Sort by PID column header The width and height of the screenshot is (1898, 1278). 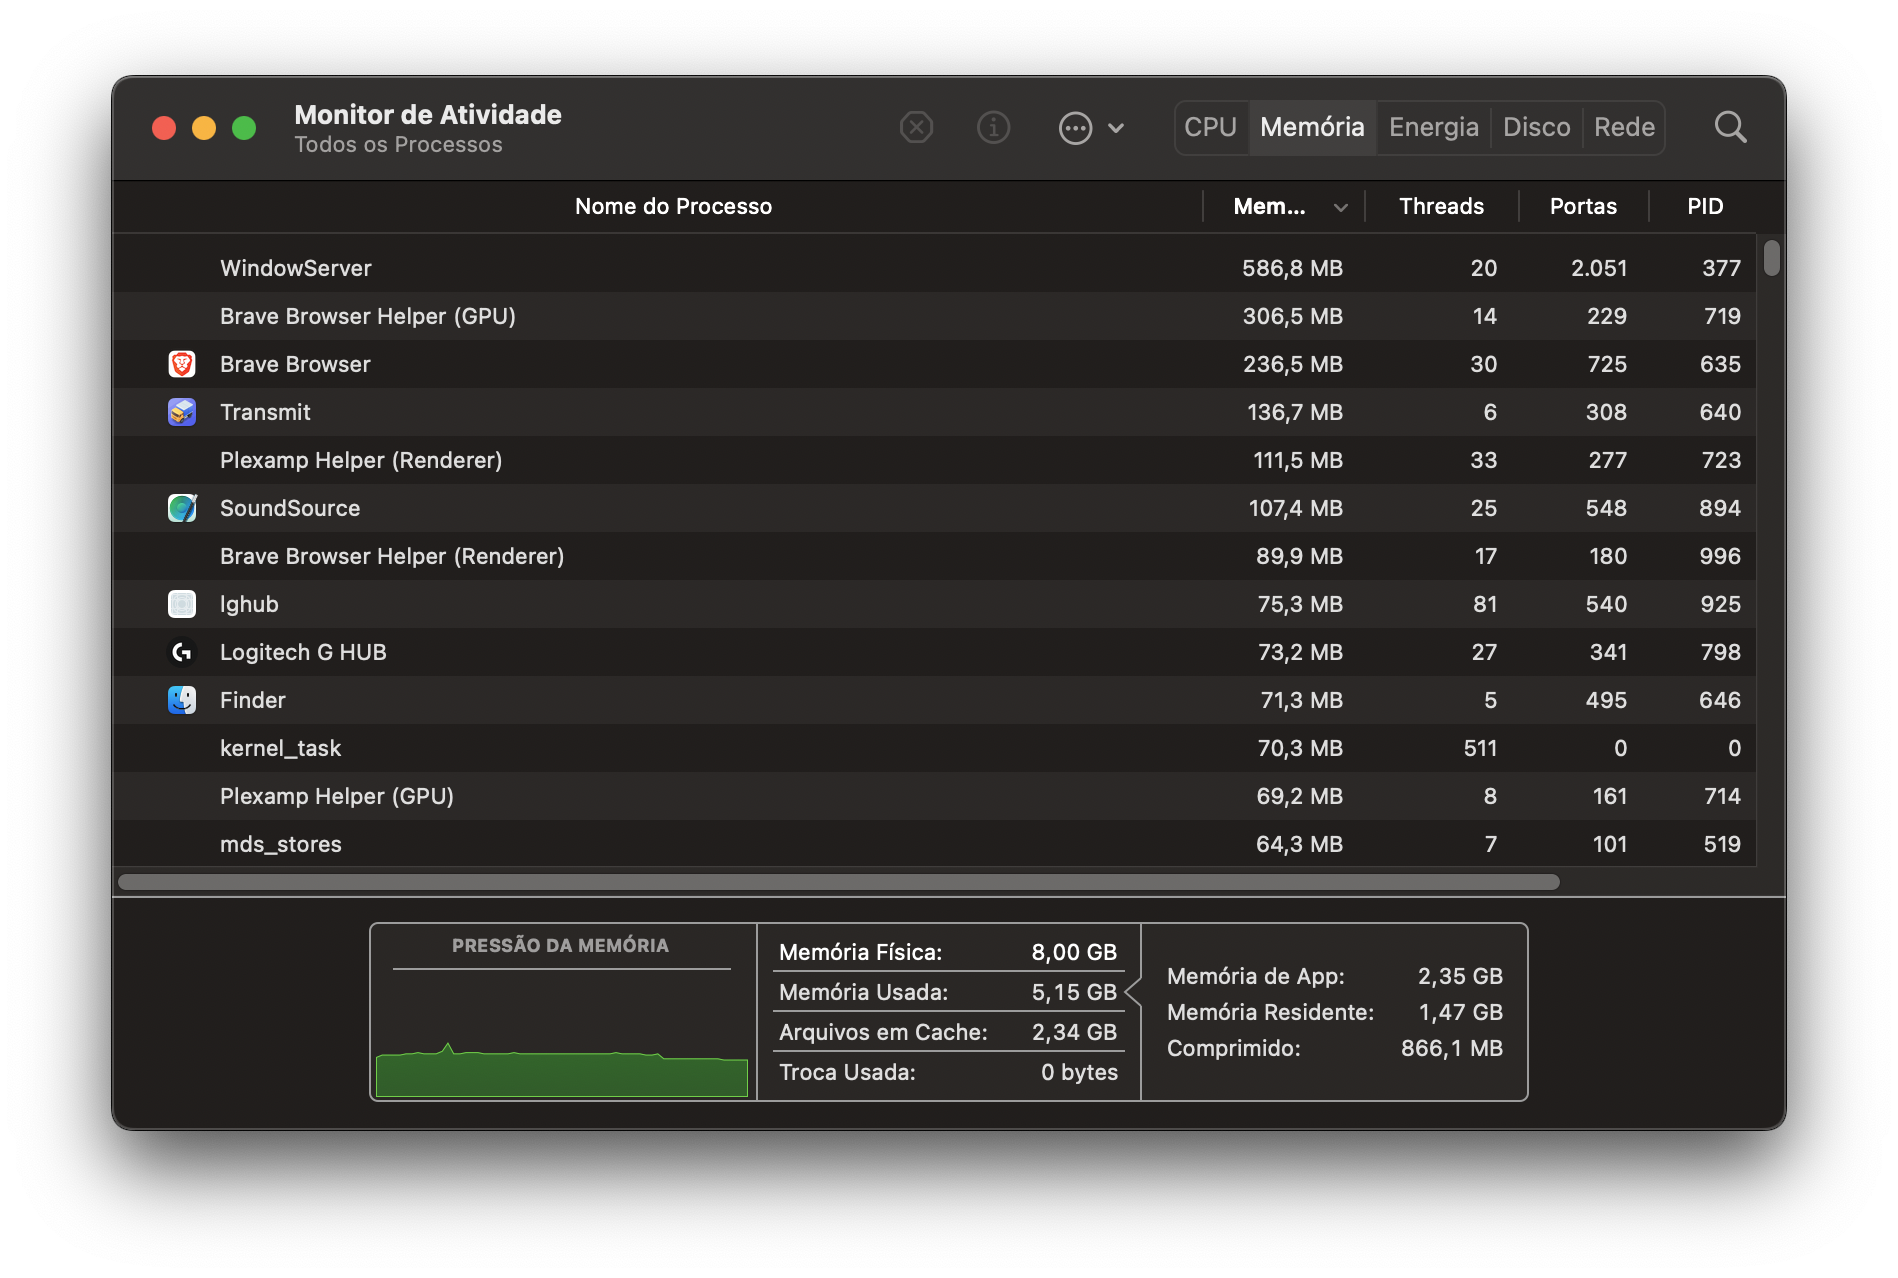pos(1705,206)
